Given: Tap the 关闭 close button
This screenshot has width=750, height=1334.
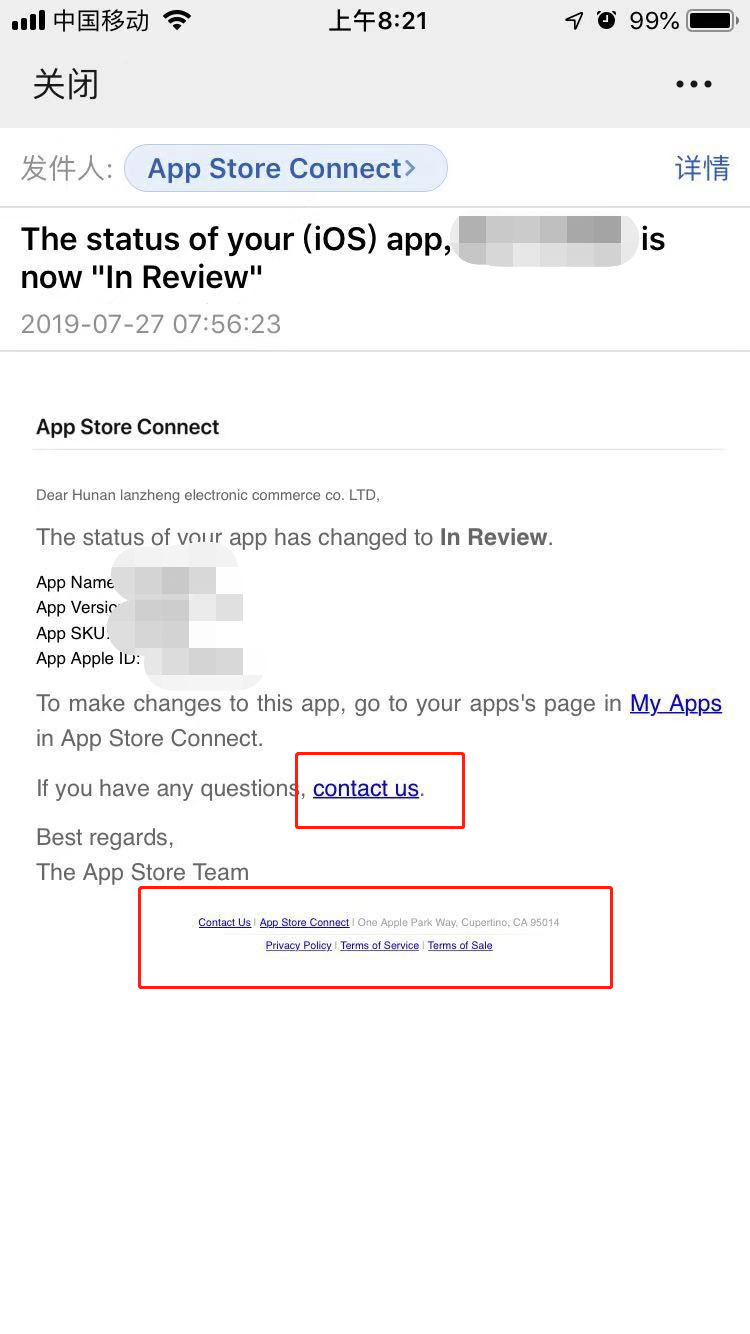Looking at the screenshot, I should click(x=66, y=84).
